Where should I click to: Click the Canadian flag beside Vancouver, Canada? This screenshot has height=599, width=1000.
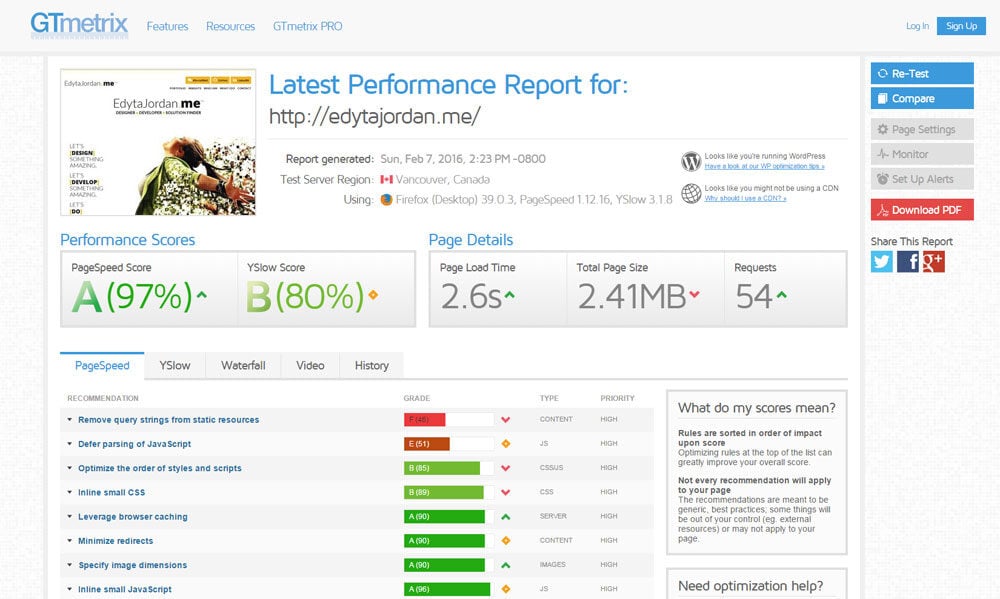pos(386,180)
